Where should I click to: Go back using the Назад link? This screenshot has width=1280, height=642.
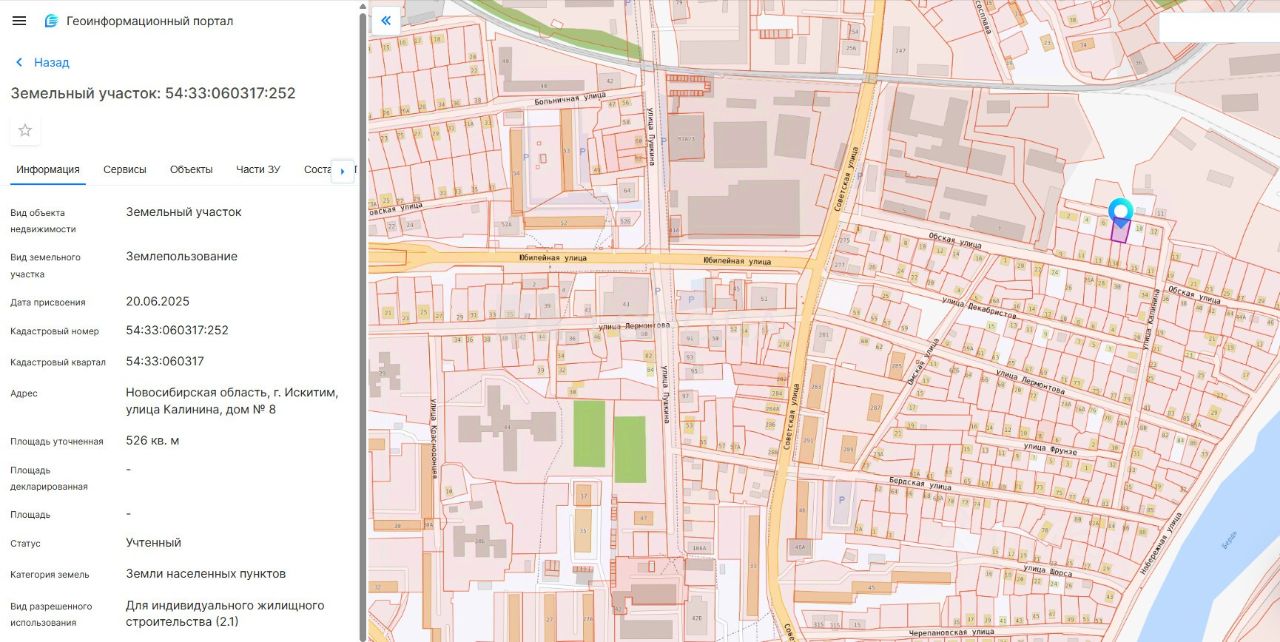[x=42, y=62]
